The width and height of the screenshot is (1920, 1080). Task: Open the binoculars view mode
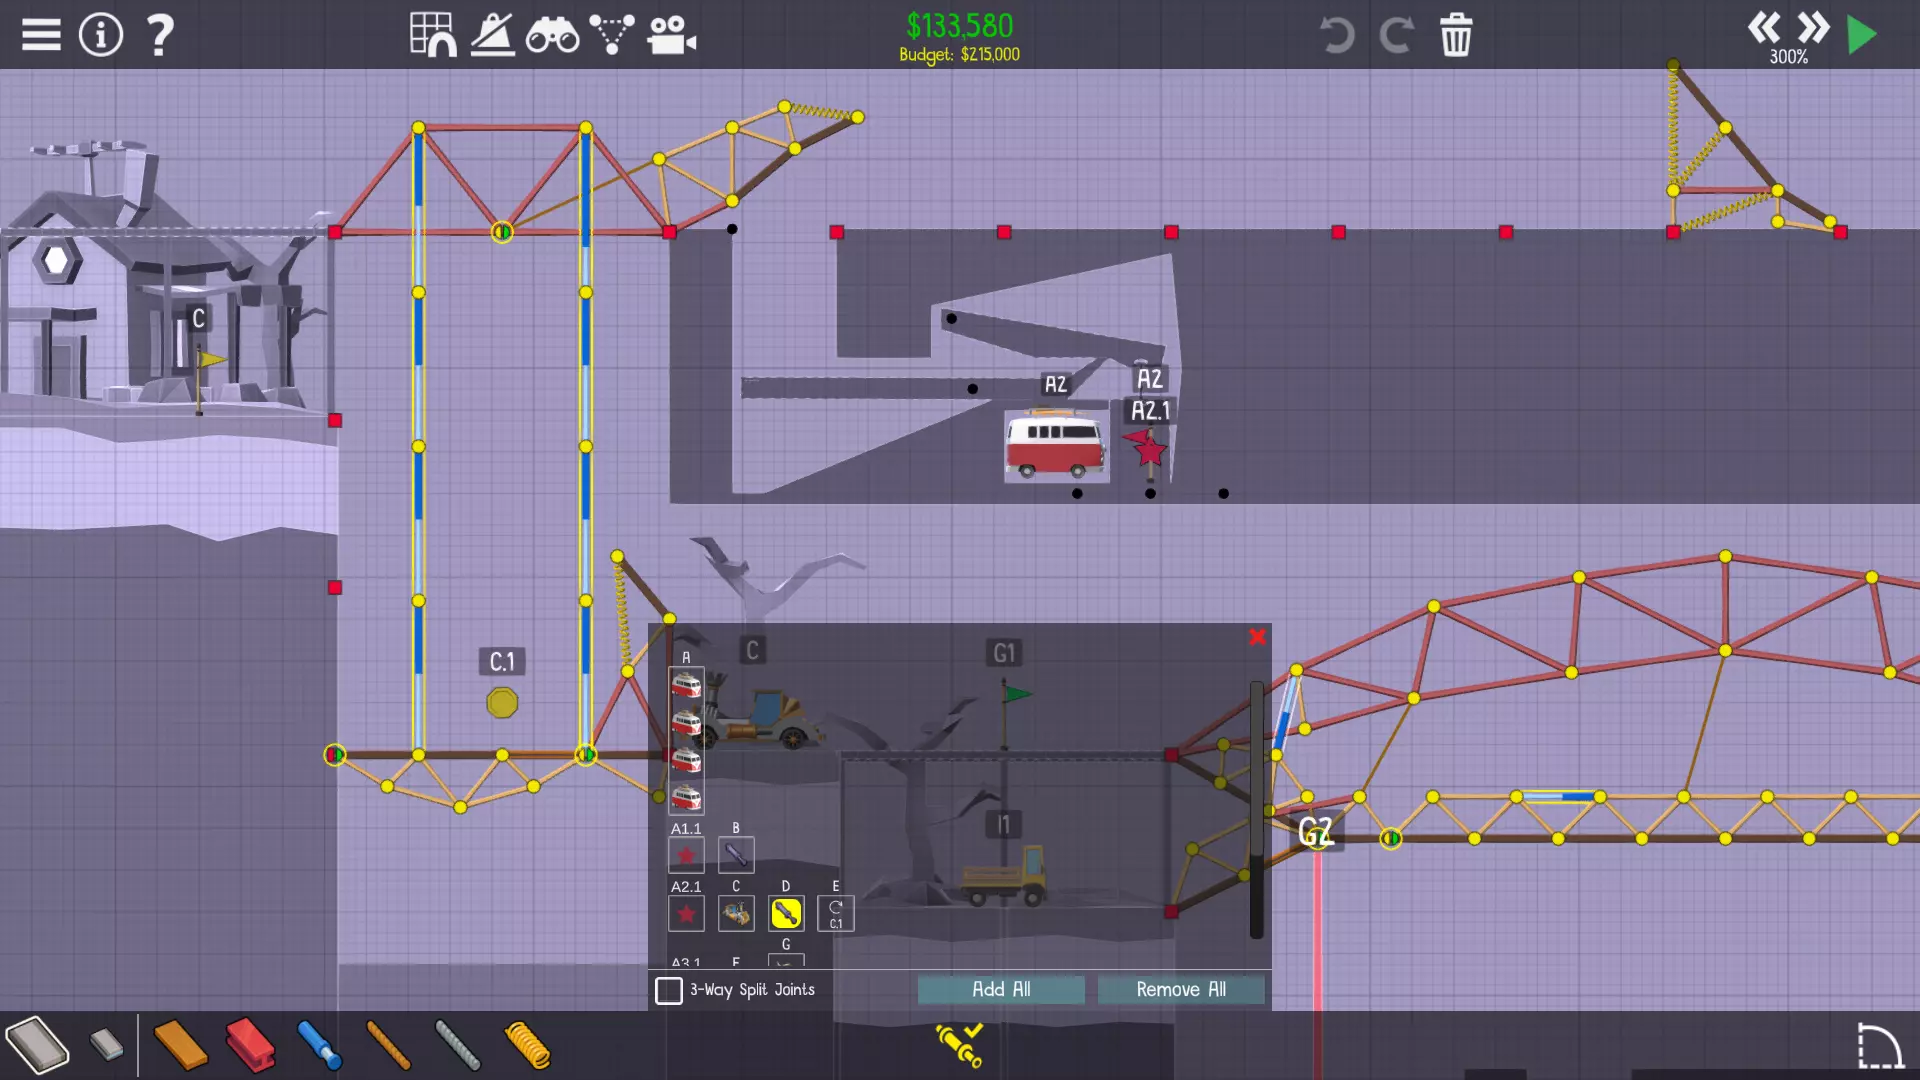(x=552, y=36)
